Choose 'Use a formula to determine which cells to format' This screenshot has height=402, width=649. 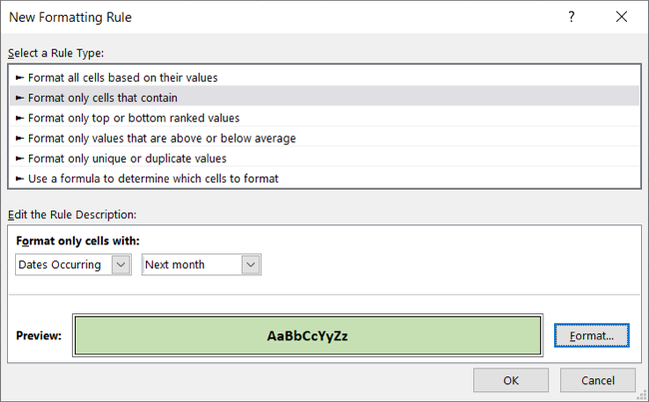pyautogui.click(x=324, y=178)
